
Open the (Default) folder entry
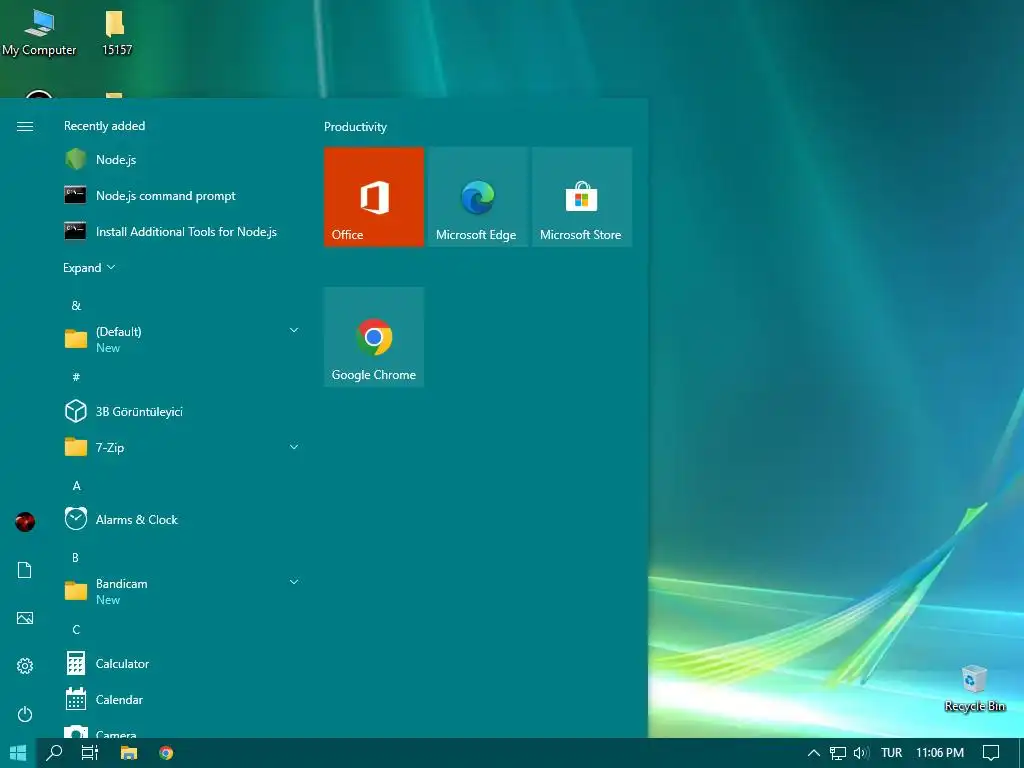pyautogui.click(x=182, y=339)
